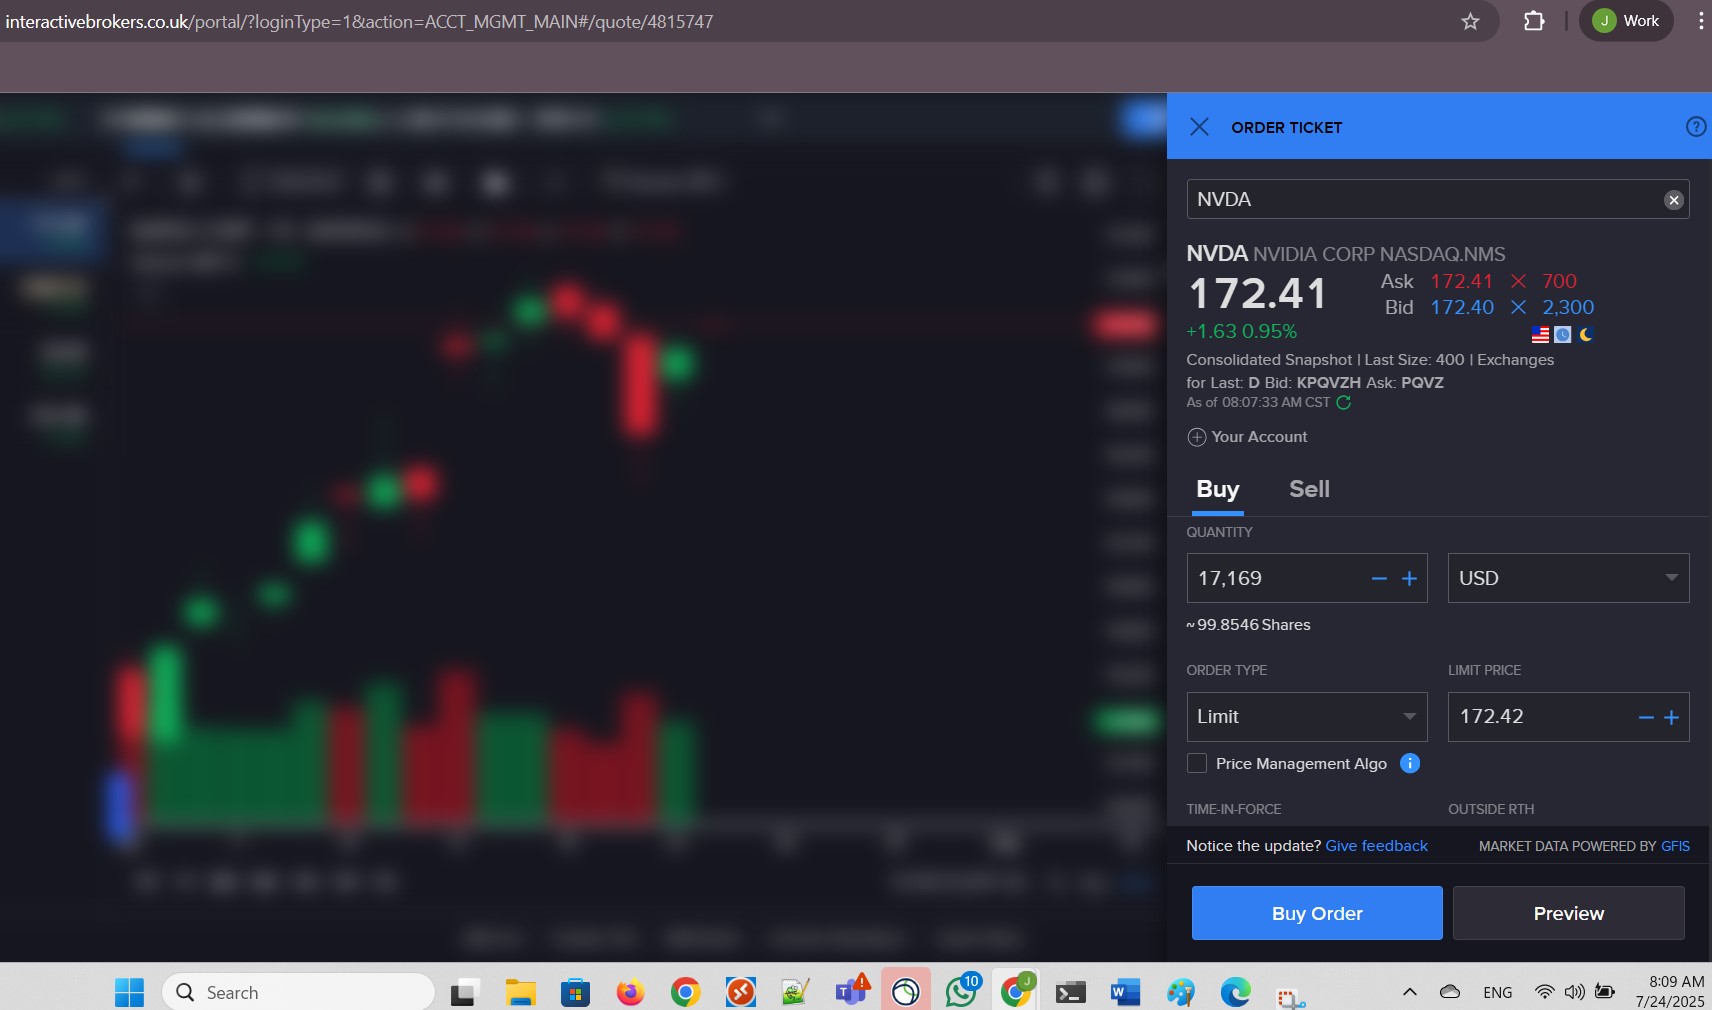Open the Work profile menu
Screen dimensions: 1712x1010
point(1626,21)
